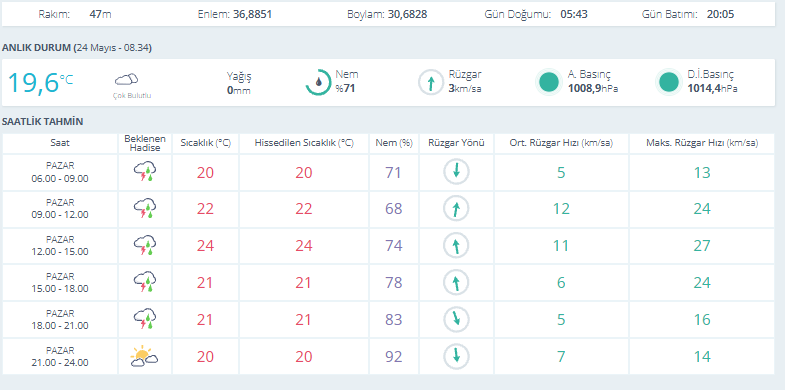Click the Rakım 47m value
Viewport: 785px width, 390px height.
coord(100,14)
